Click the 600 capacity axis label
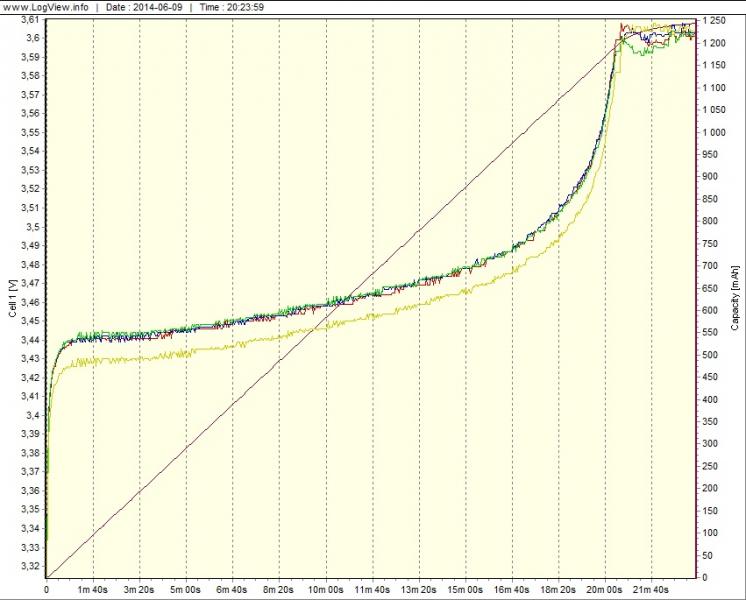The width and height of the screenshot is (746, 600). [x=711, y=310]
